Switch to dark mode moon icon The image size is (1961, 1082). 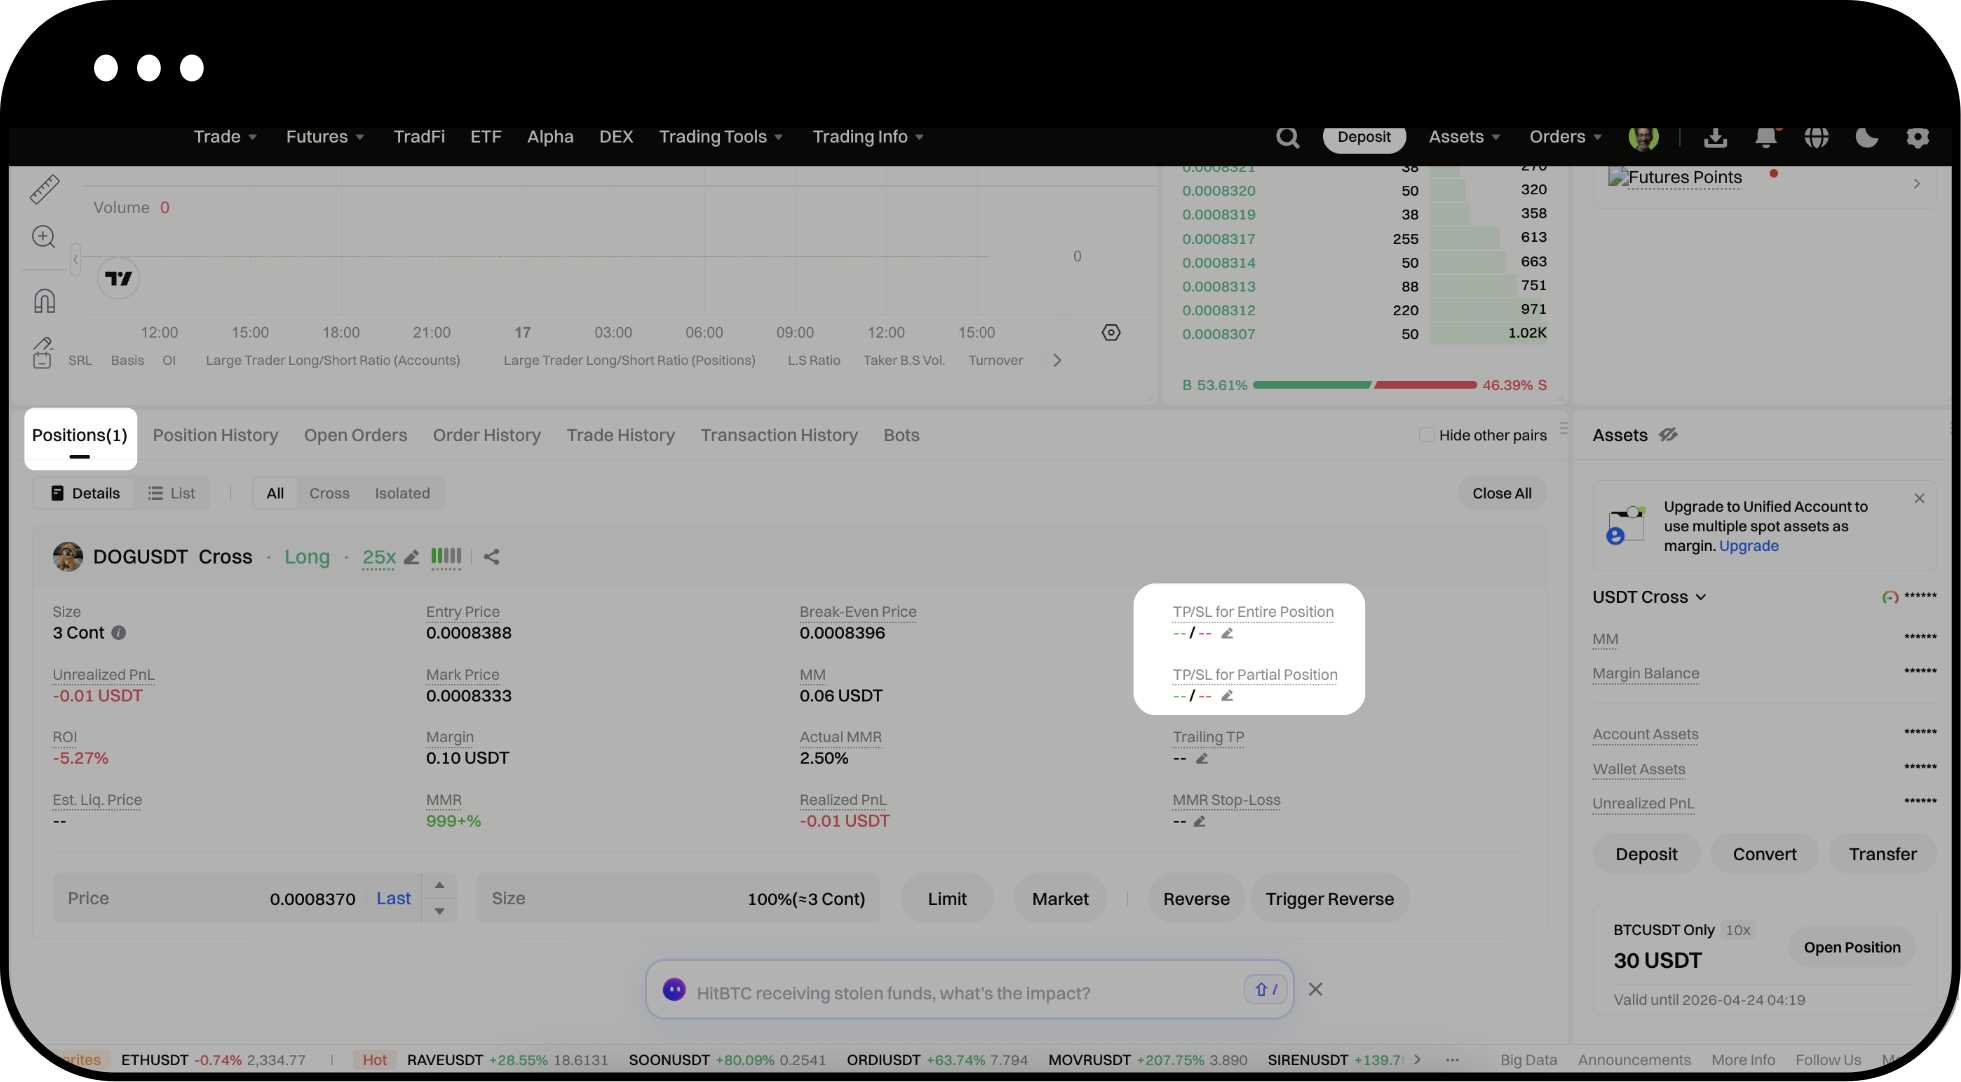pos(1866,137)
